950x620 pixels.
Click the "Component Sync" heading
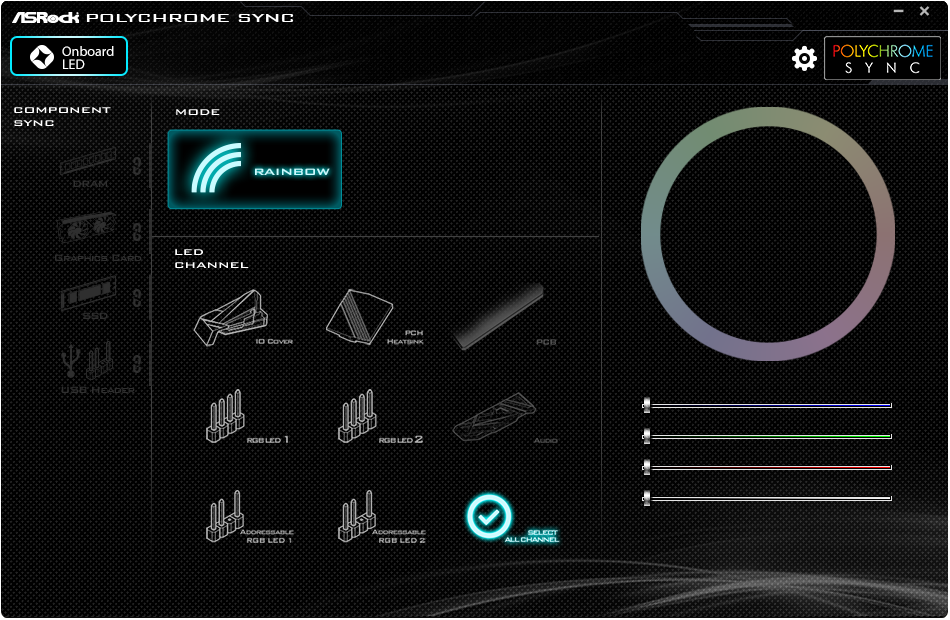62,116
